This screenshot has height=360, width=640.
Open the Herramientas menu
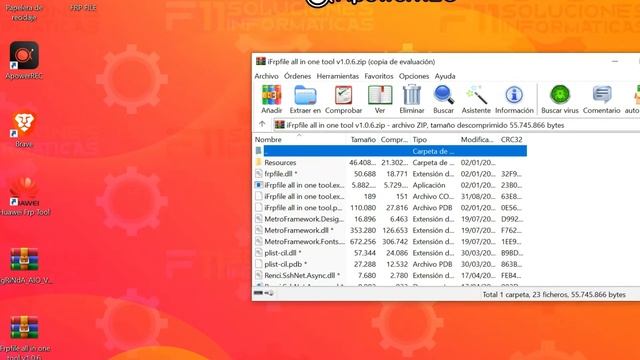pos(338,76)
